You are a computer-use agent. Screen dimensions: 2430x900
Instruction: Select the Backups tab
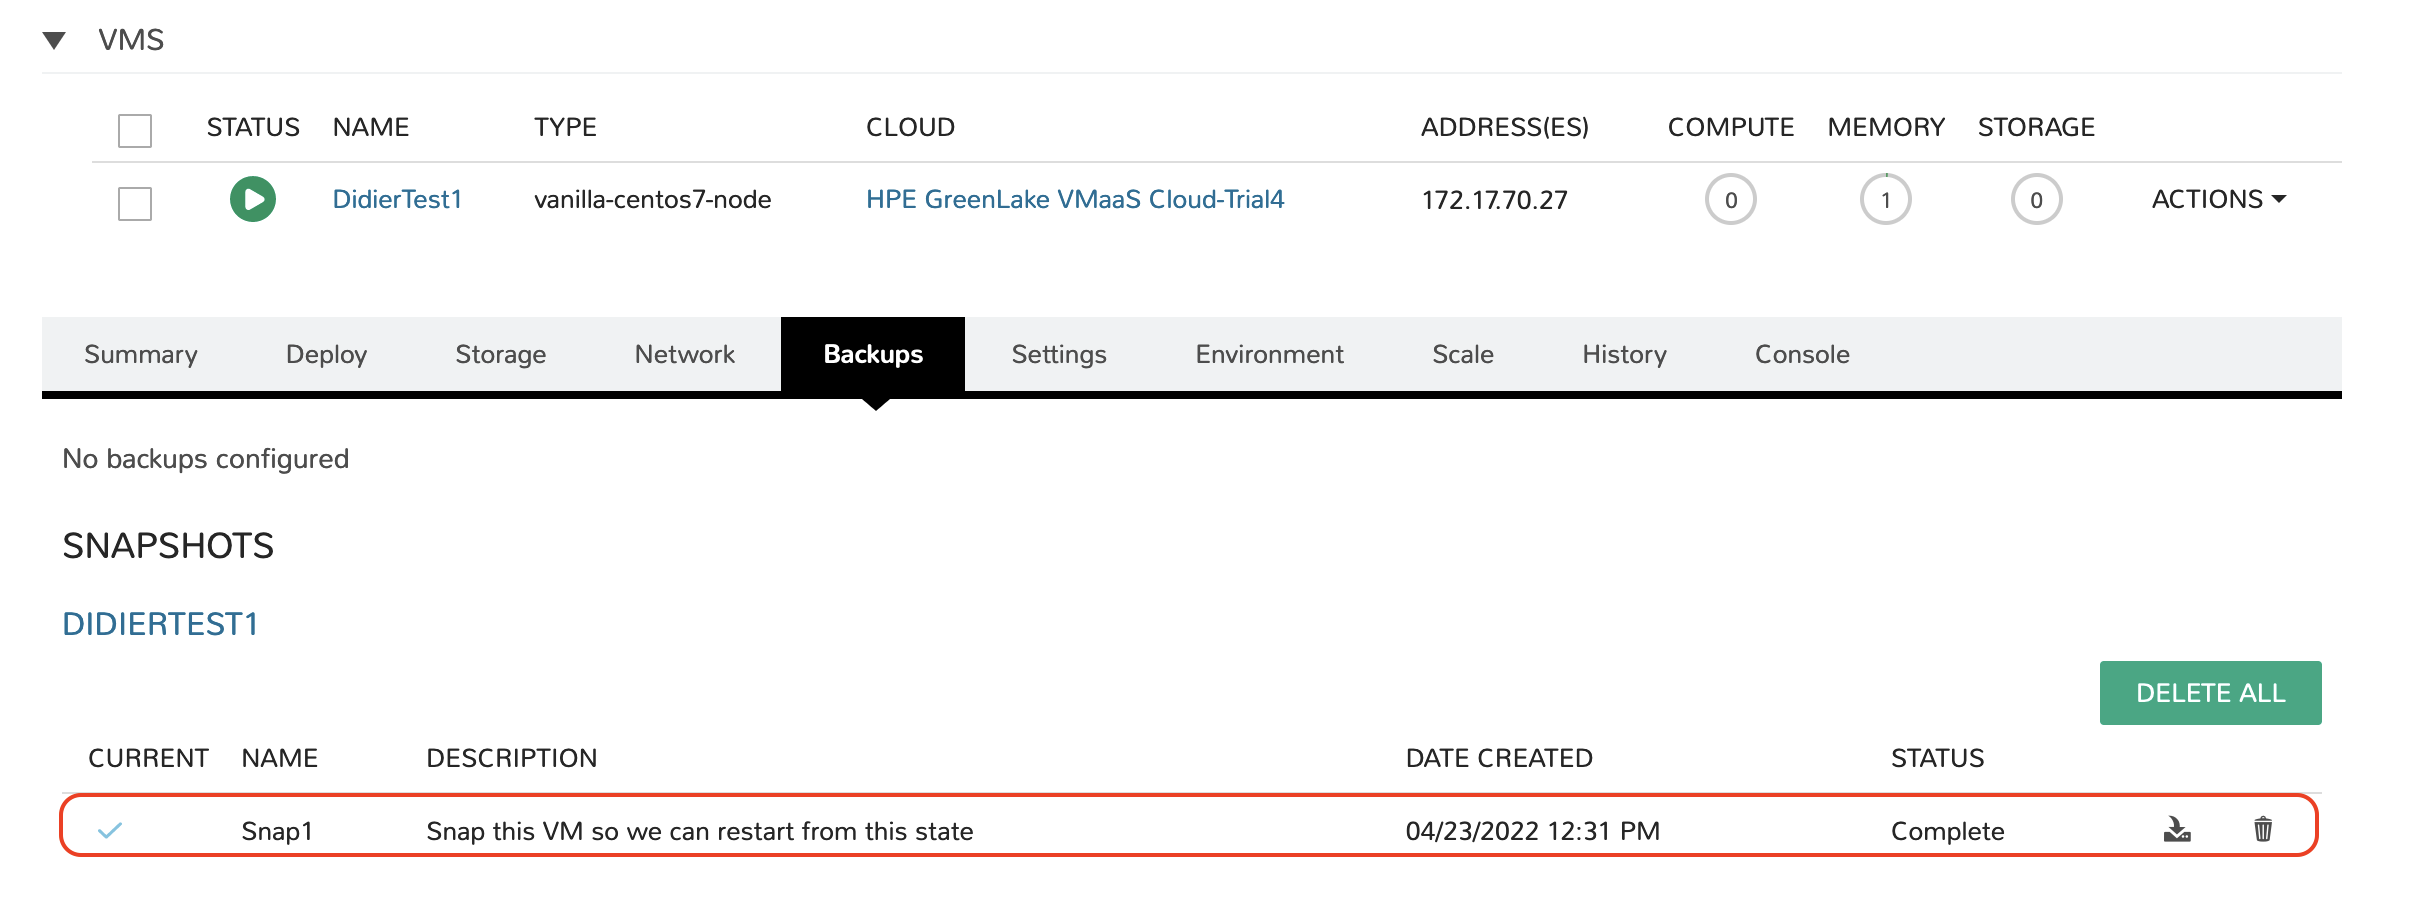pyautogui.click(x=873, y=354)
